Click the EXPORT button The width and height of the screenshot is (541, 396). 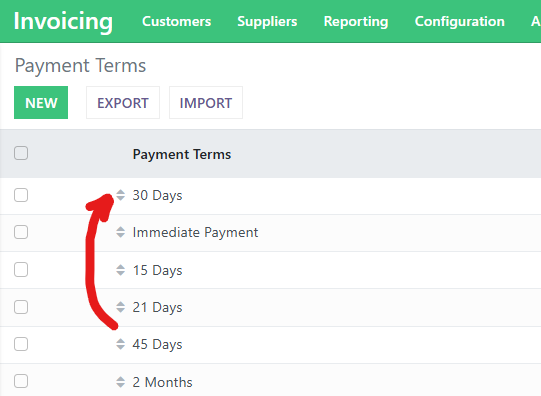[x=123, y=102]
